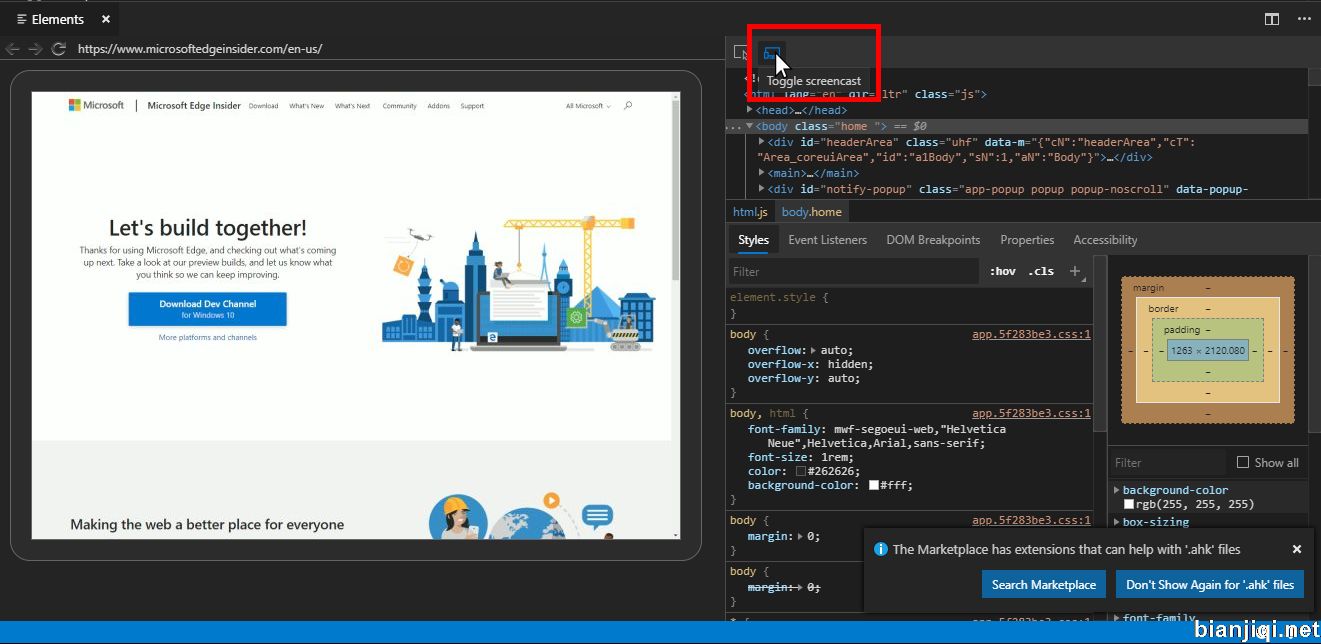Dismiss the Marketplace notification with X
The image size is (1321, 644).
click(1297, 549)
